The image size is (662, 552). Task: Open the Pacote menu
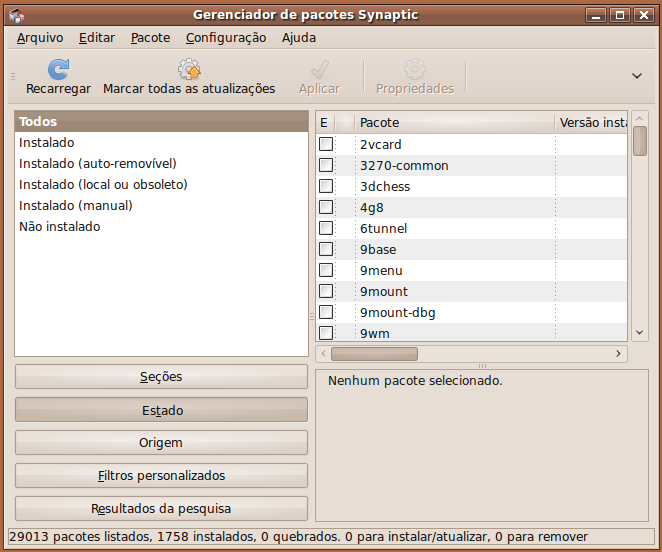point(150,38)
